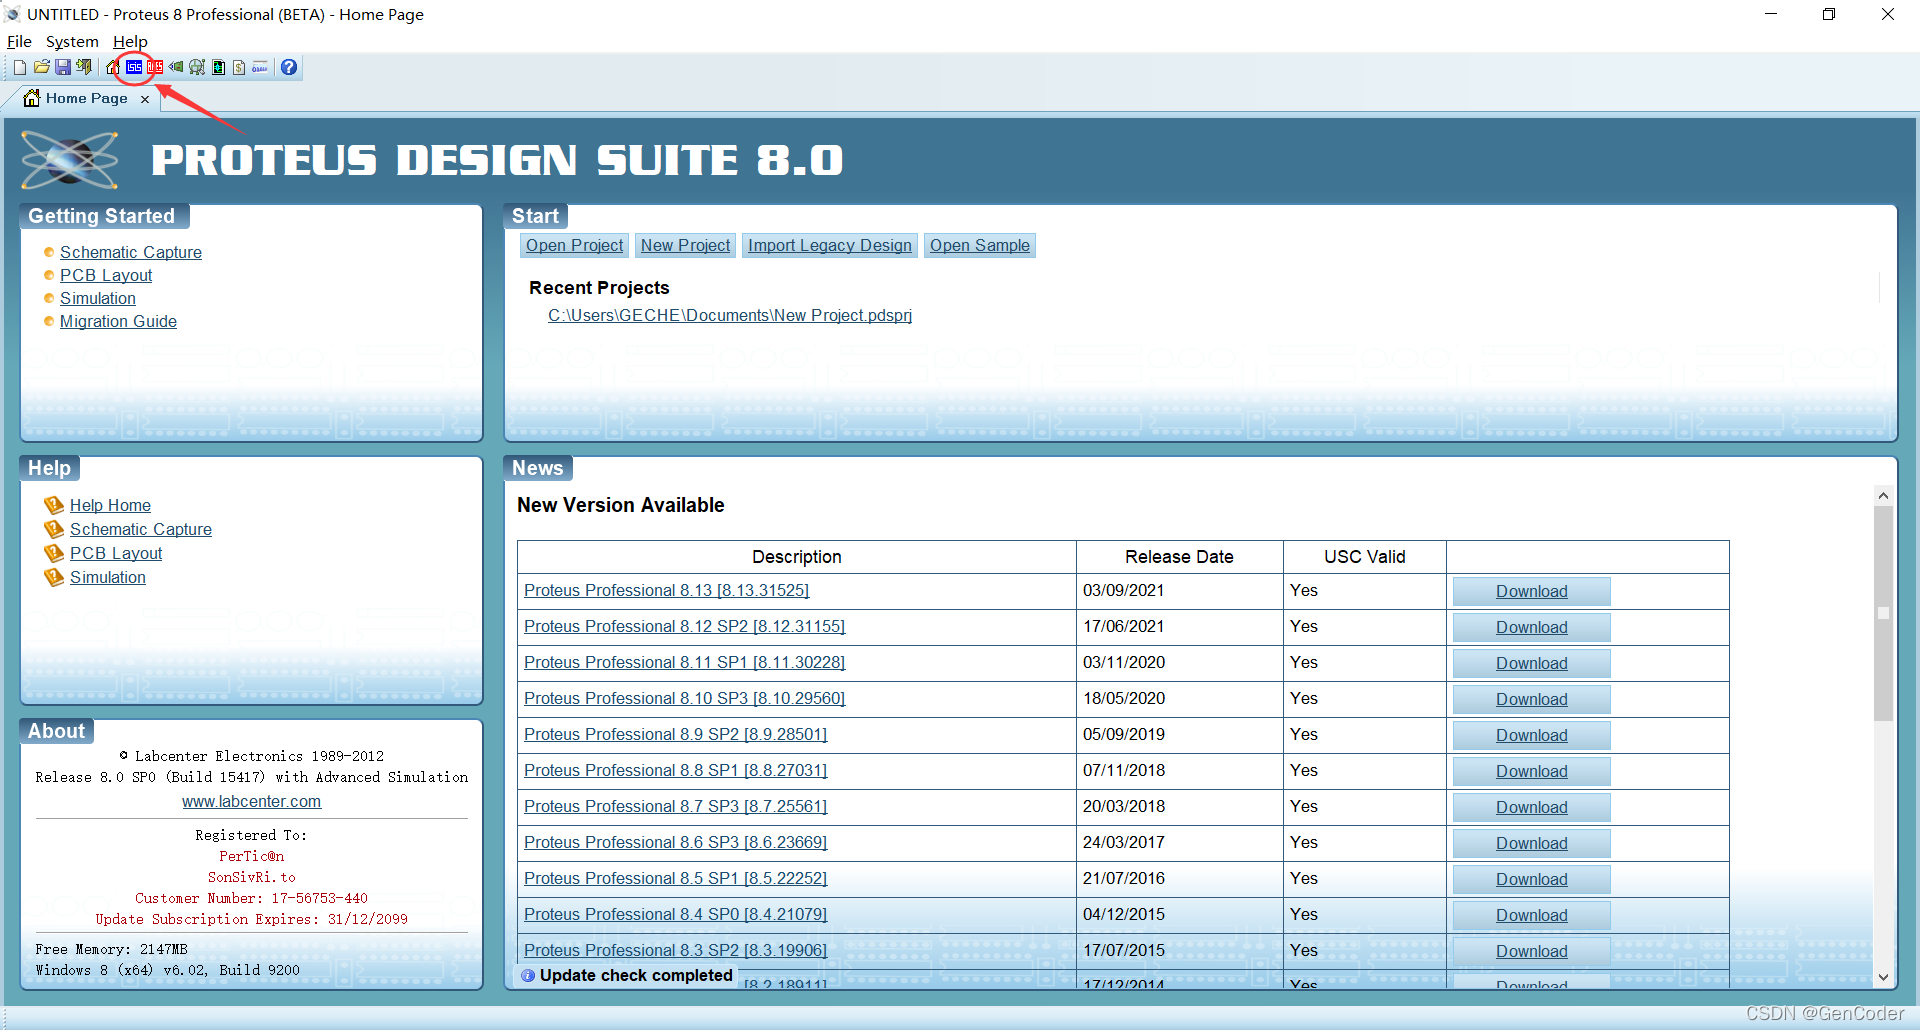Open Schematic Capture help link
The width and height of the screenshot is (1920, 1030).
(141, 529)
